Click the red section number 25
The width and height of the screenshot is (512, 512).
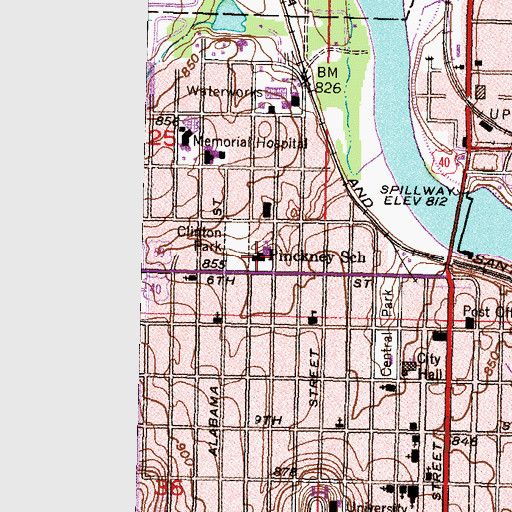click(x=162, y=138)
